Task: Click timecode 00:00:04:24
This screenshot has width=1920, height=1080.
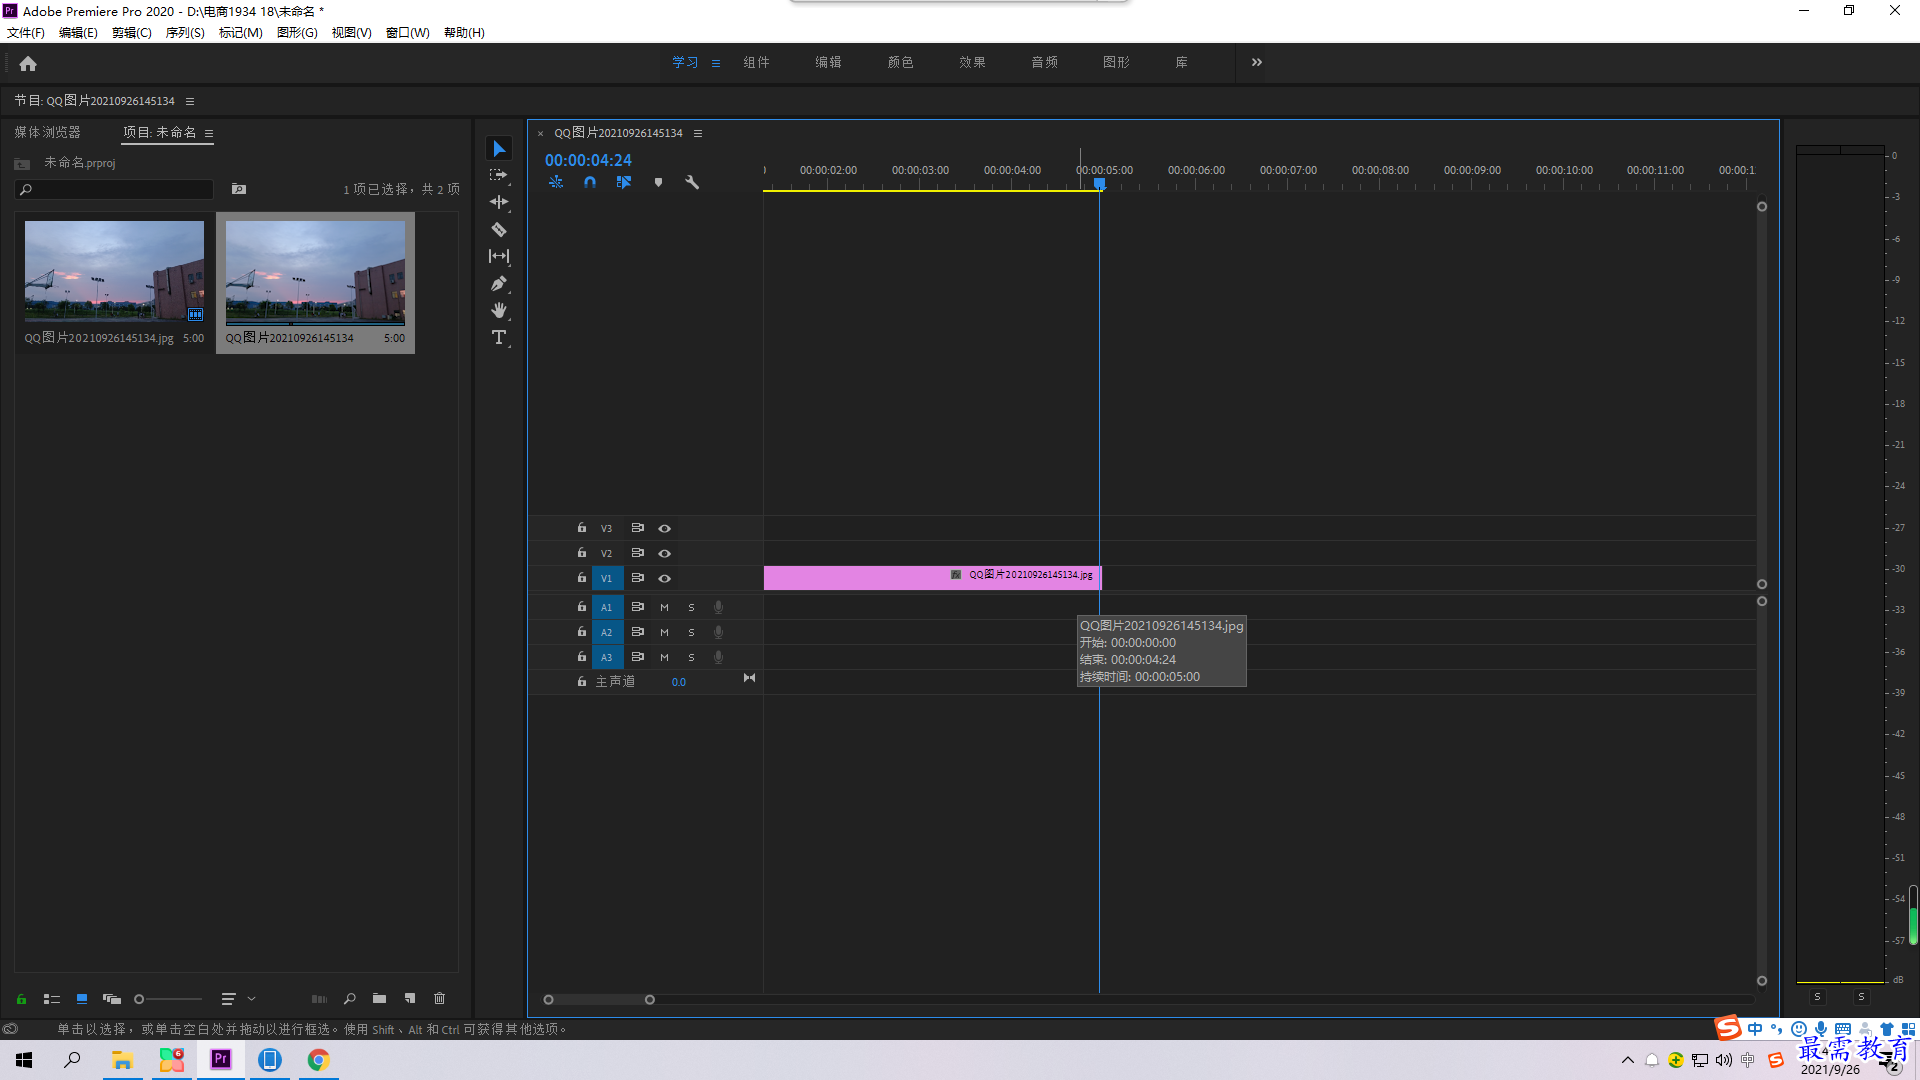Action: tap(588, 160)
